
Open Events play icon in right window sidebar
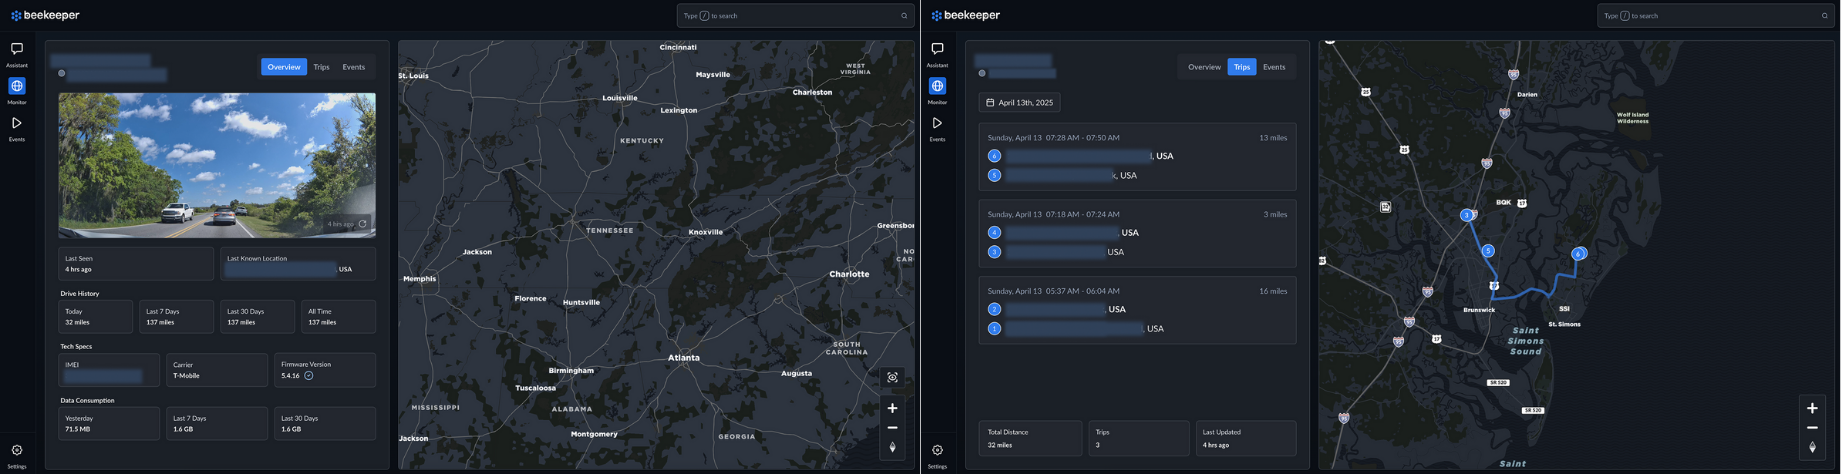[937, 123]
